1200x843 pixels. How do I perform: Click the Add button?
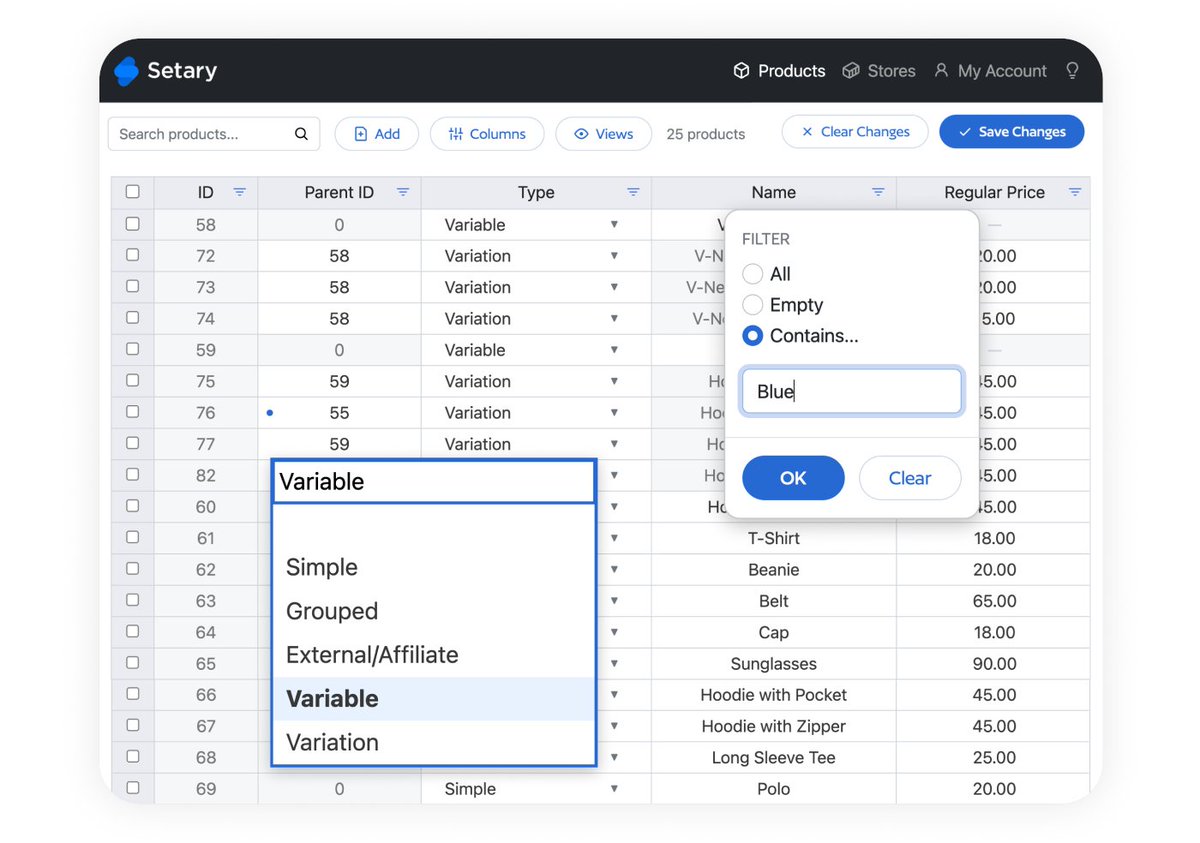click(x=377, y=134)
